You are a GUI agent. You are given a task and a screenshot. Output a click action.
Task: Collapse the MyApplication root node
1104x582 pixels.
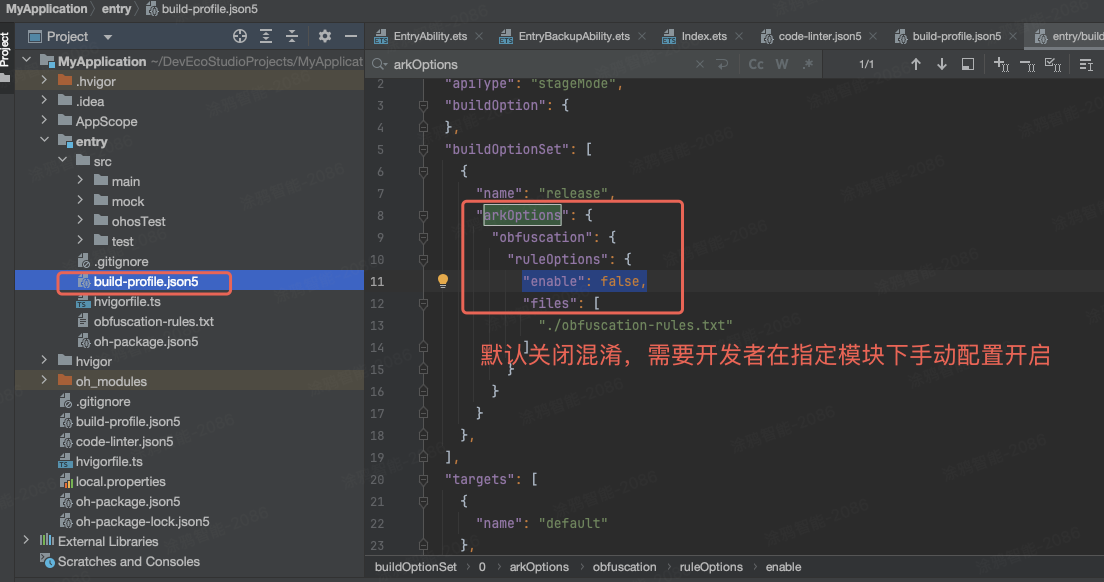pos(27,61)
